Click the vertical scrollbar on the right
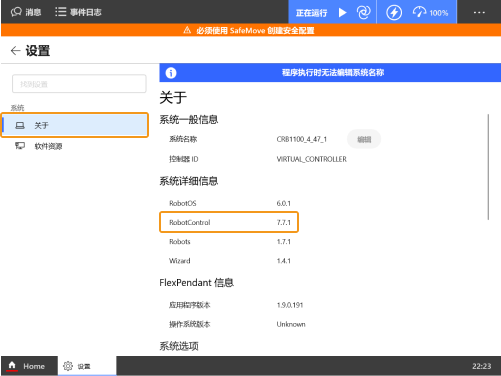 pyautogui.click(x=488, y=167)
